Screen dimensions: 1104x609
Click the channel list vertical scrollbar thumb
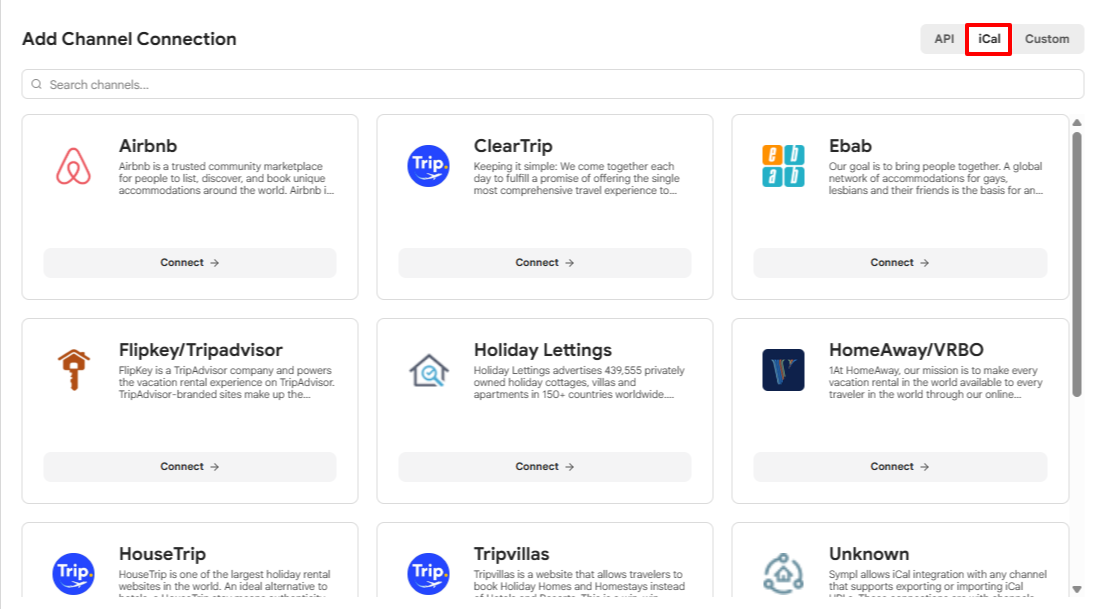point(1077,264)
